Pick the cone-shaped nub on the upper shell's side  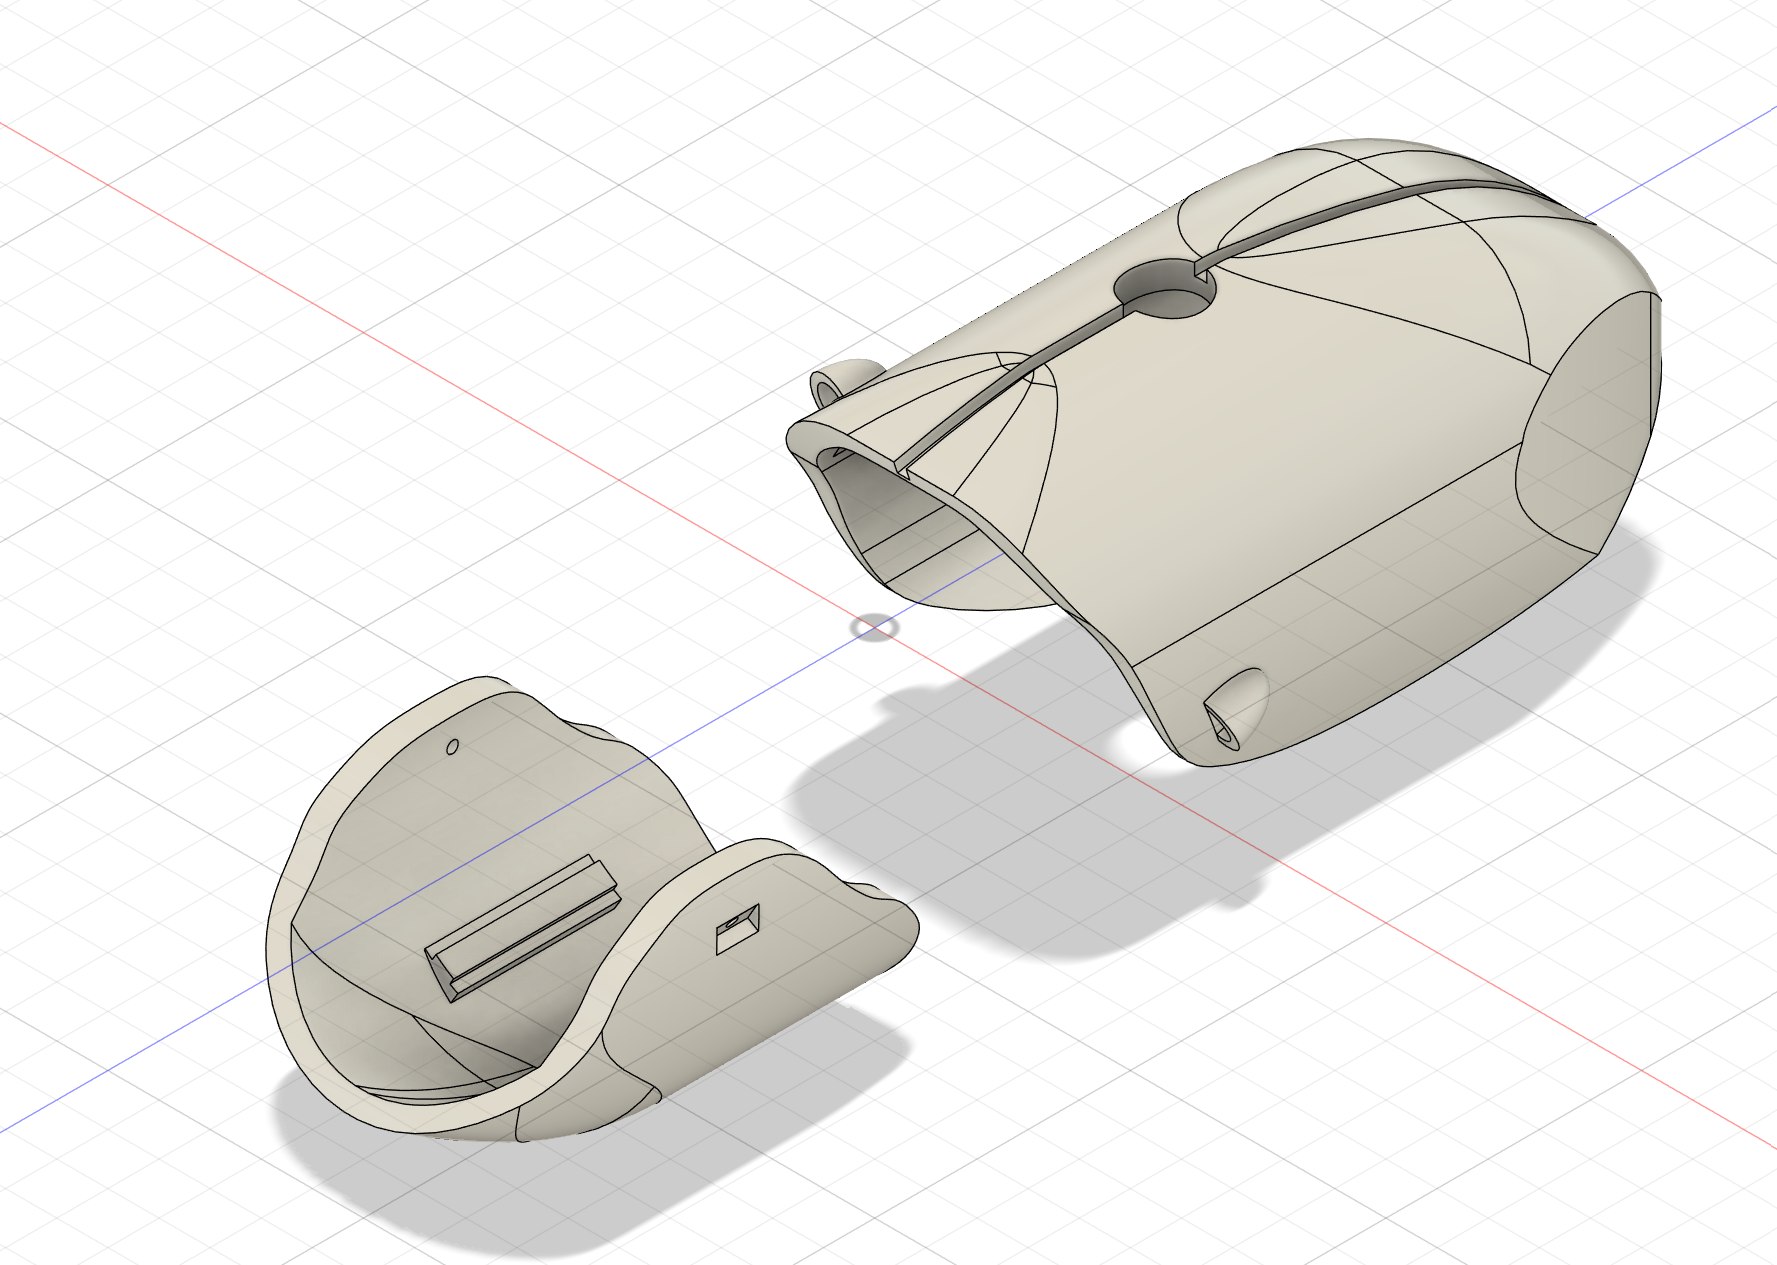tap(1235, 708)
